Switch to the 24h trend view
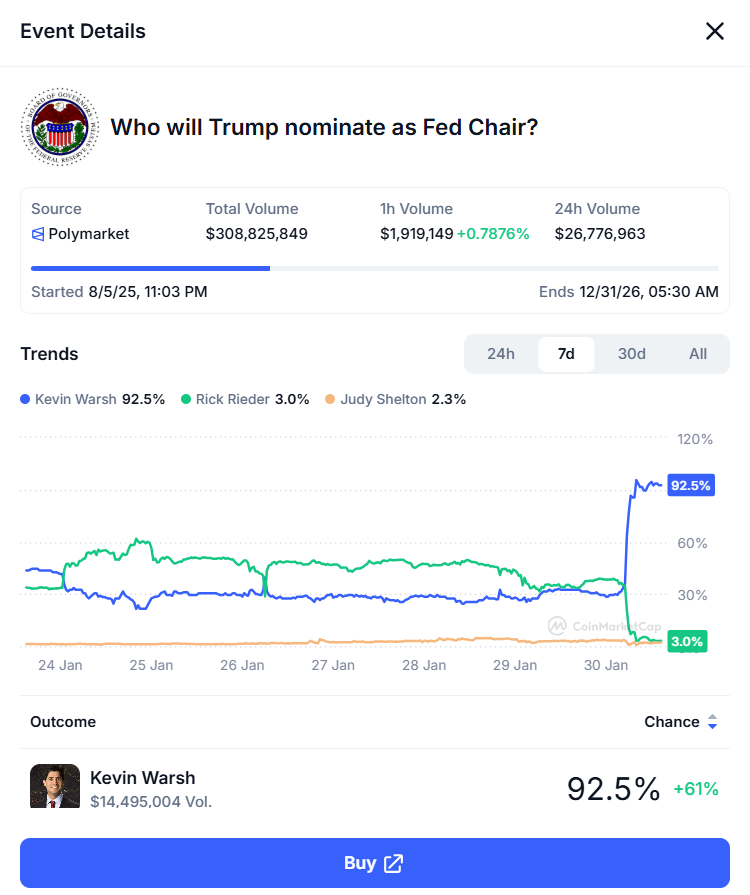Viewport: 750px width, 895px height. click(x=501, y=354)
